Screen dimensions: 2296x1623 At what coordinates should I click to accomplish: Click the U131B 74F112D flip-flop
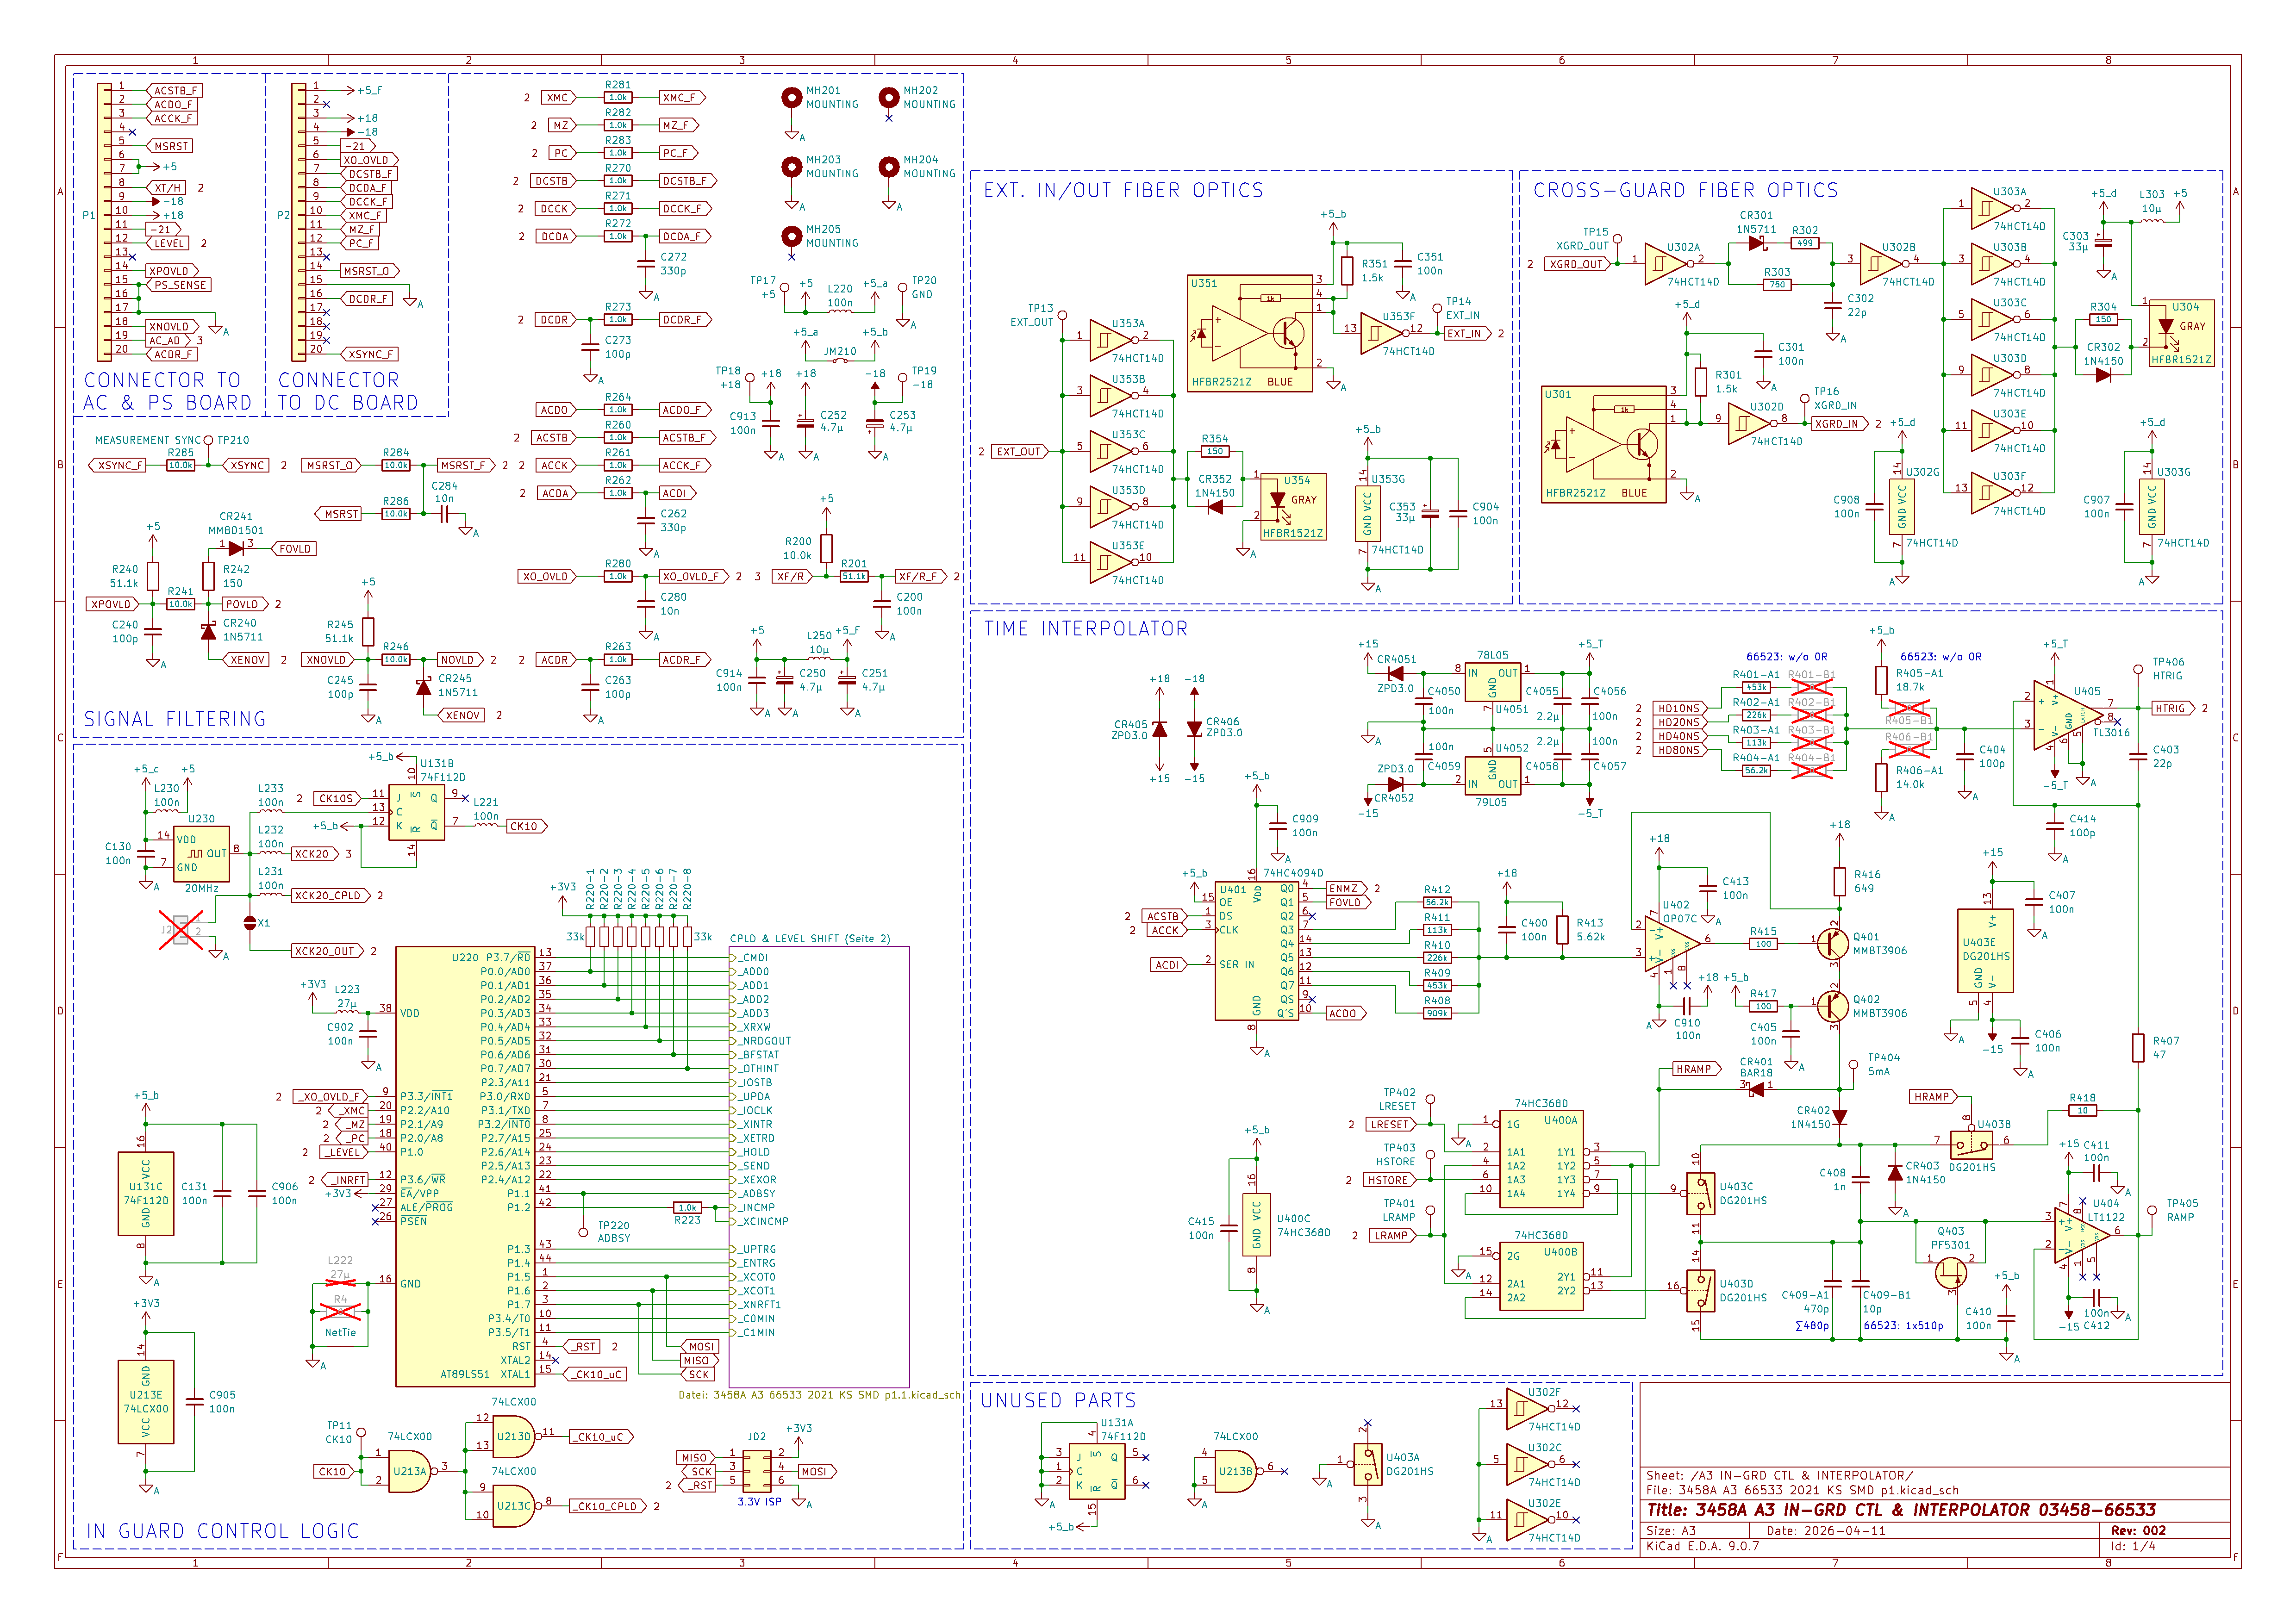[x=417, y=812]
